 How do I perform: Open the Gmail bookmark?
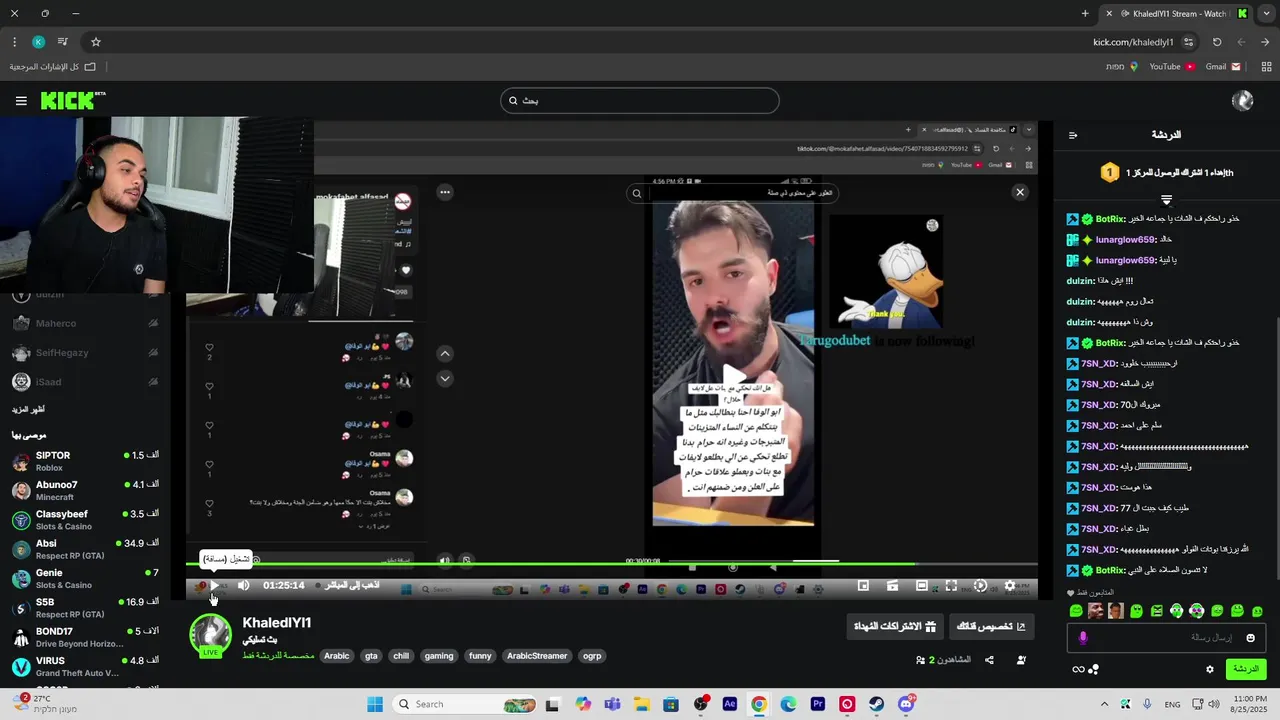pos(1223,67)
